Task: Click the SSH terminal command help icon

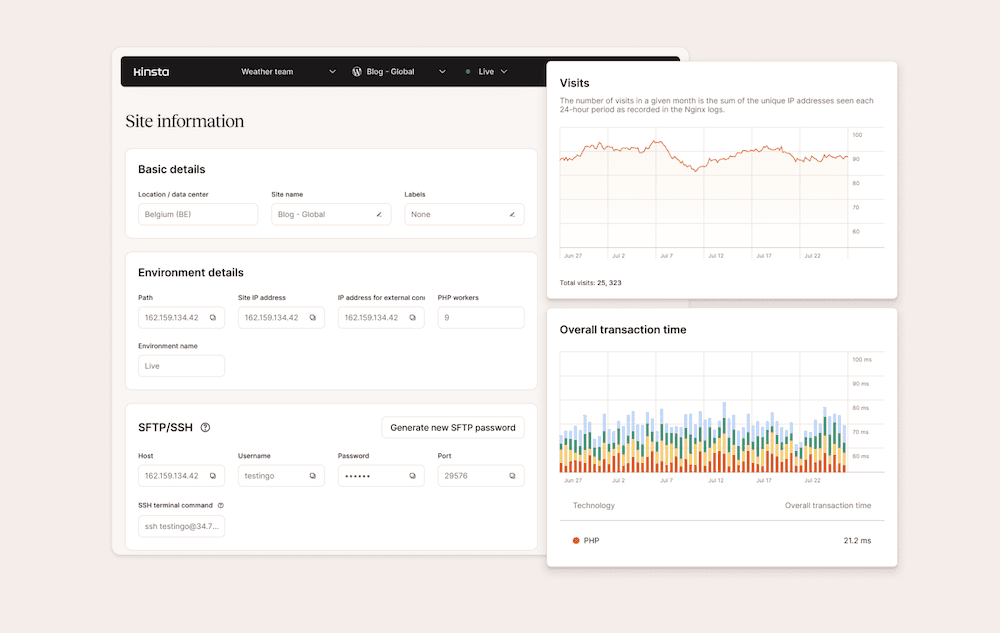Action: [222, 505]
